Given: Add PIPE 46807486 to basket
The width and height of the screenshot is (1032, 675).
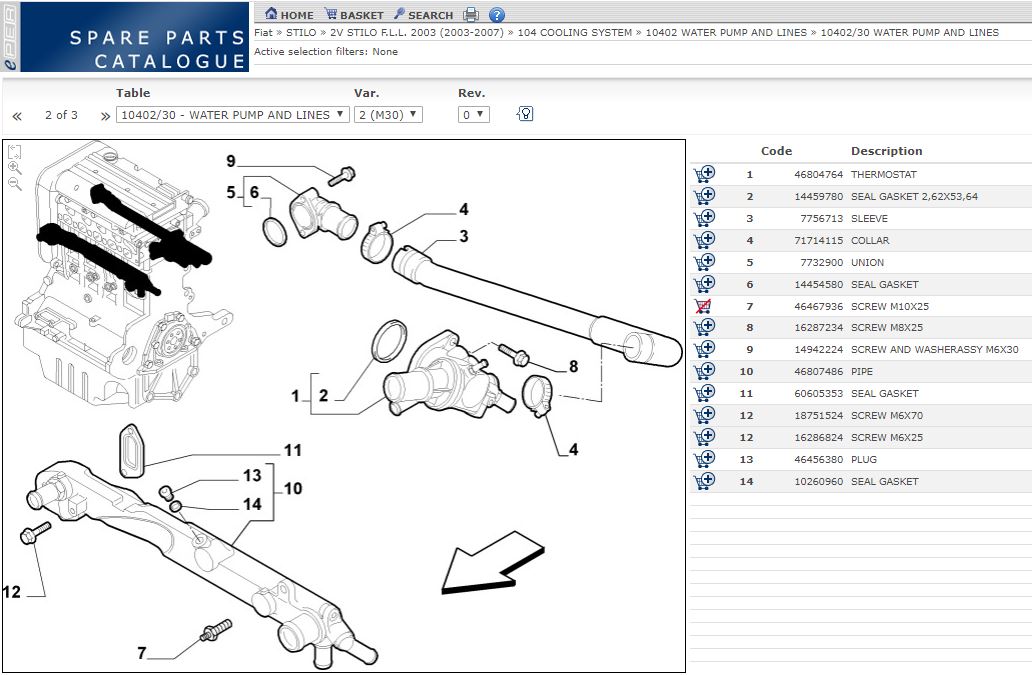Looking at the screenshot, I should (x=704, y=371).
